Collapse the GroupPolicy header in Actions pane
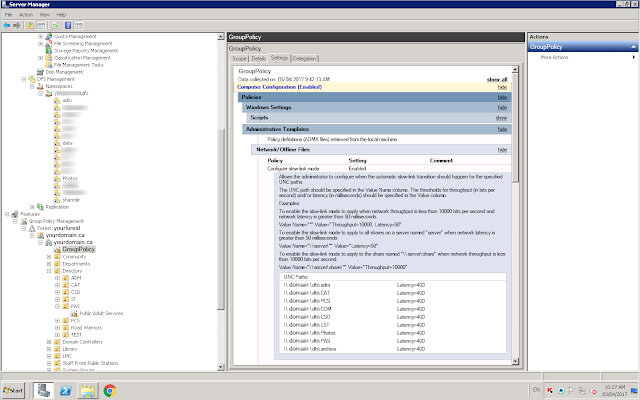640x400 pixels. (633, 47)
